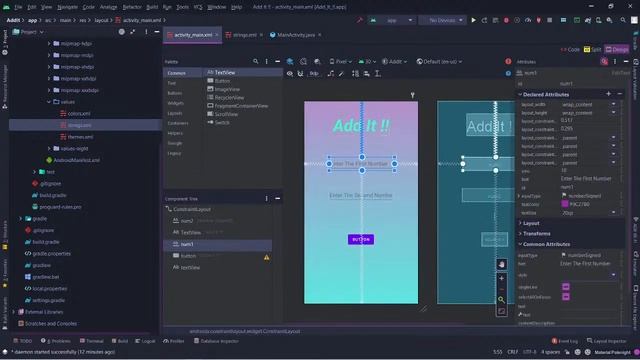The image size is (640, 360).
Task: Select the Design view mode
Action: pos(617,49)
